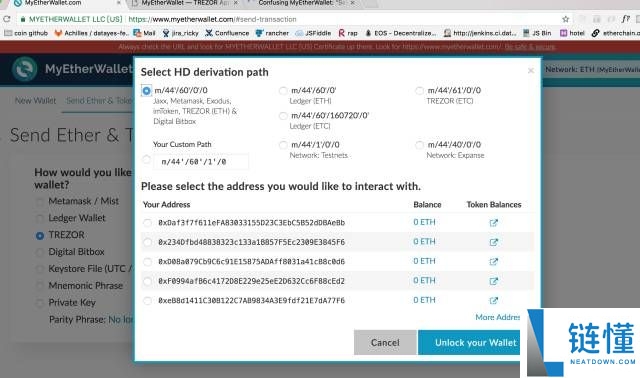Click the custom path input field
The height and width of the screenshot is (378, 640).
(x=201, y=162)
